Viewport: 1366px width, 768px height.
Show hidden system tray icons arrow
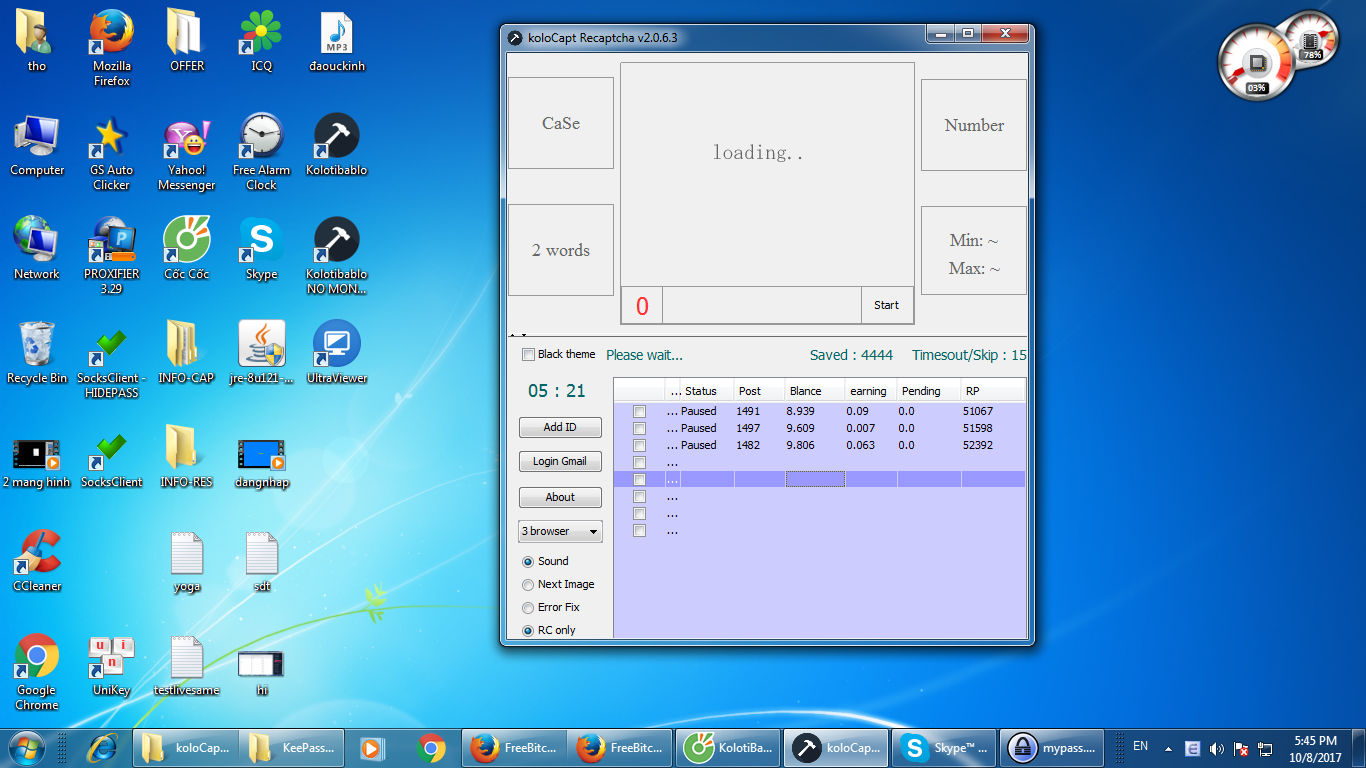click(1167, 748)
